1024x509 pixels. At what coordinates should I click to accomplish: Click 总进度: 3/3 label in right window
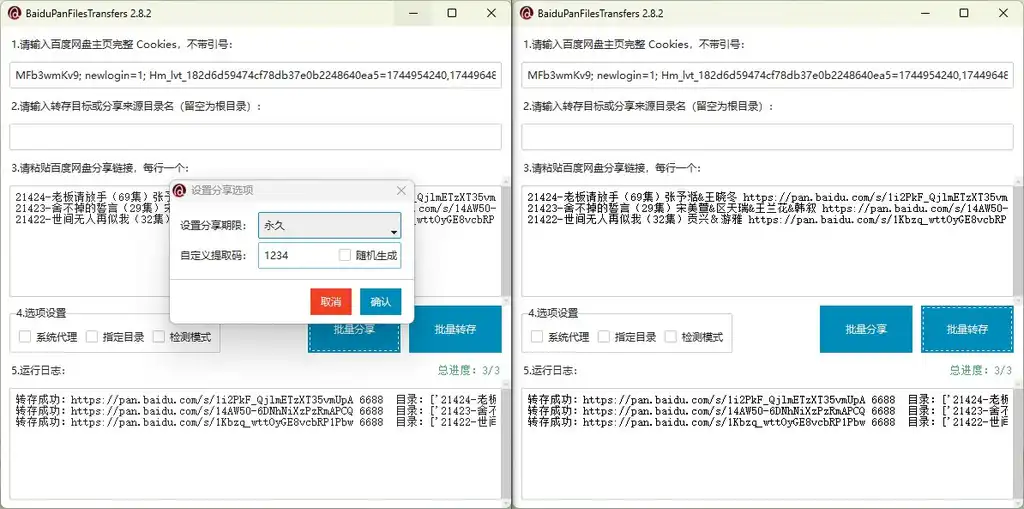(980, 370)
